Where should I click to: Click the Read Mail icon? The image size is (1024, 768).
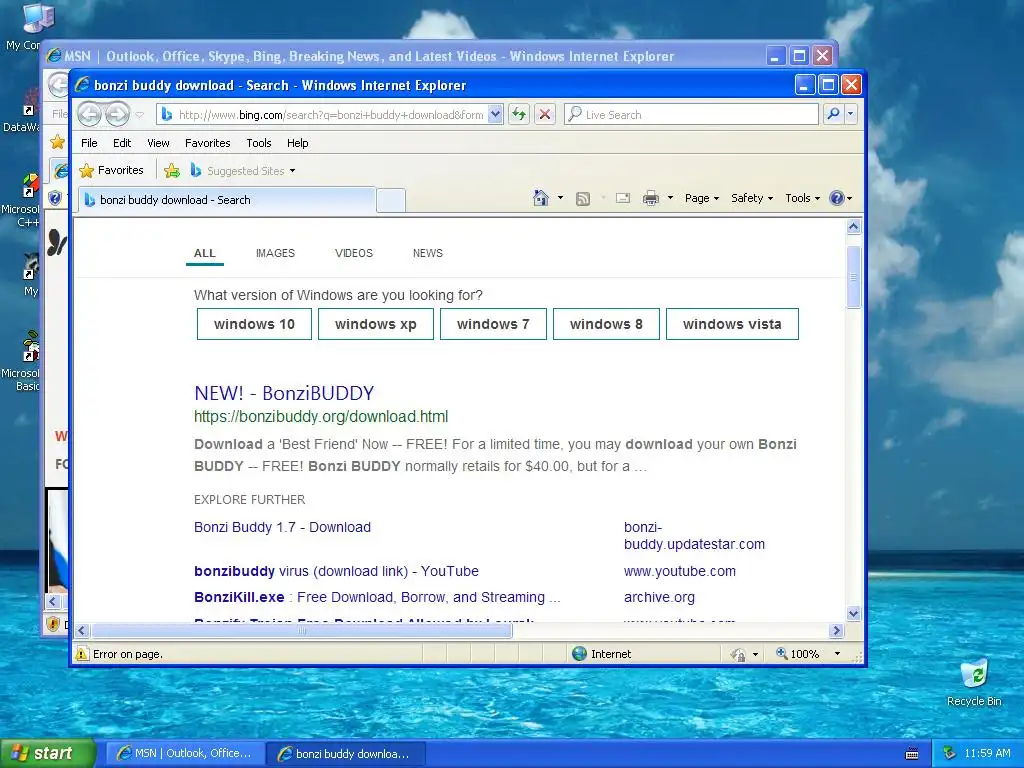coord(623,198)
